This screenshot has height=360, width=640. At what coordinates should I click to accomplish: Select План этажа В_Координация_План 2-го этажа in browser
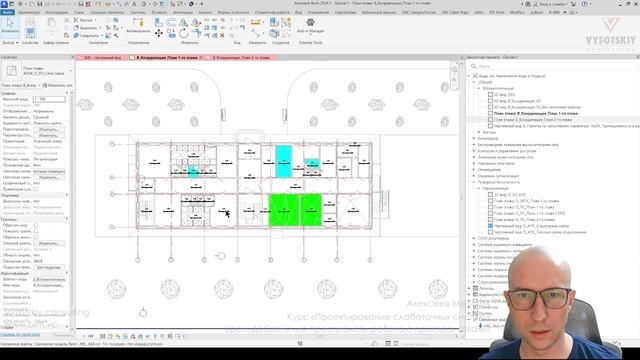click(x=533, y=120)
